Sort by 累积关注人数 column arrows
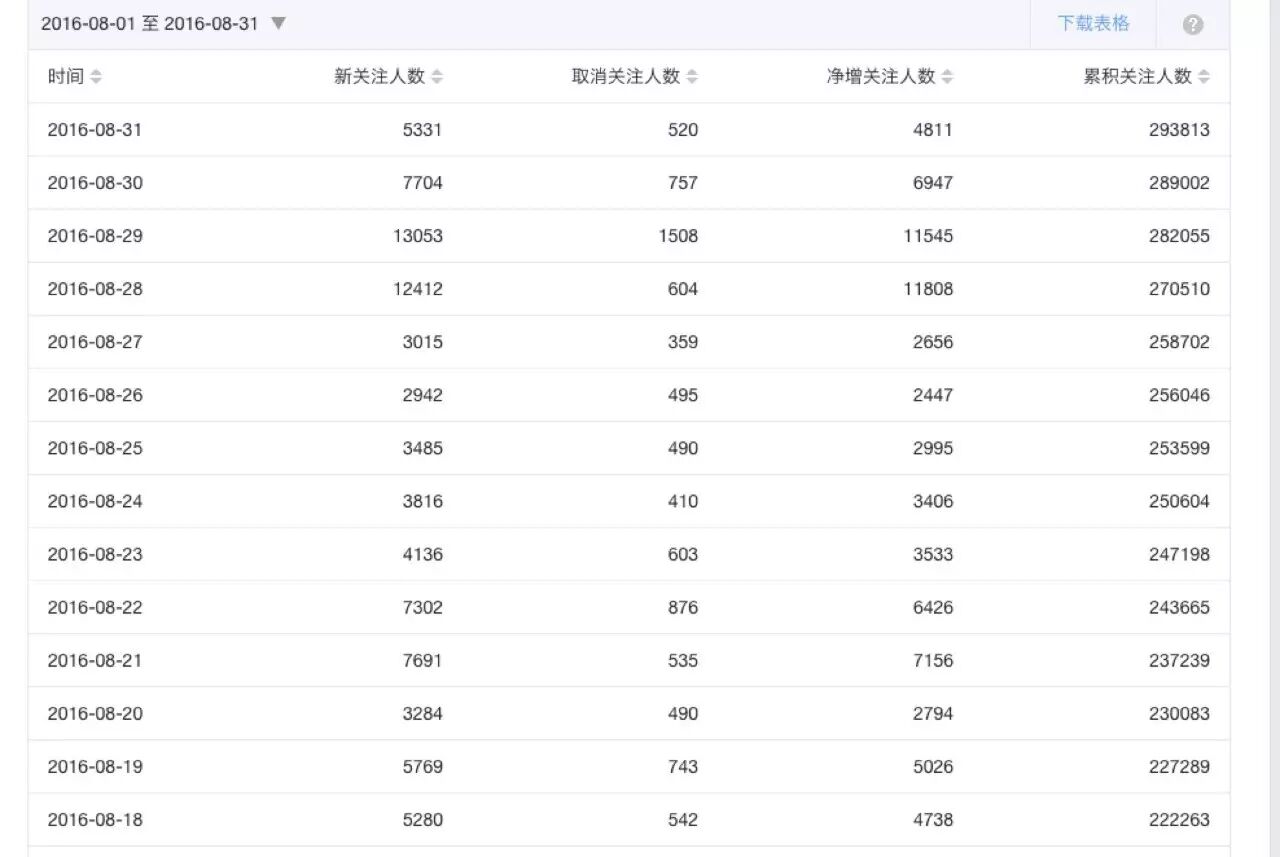Image resolution: width=1280 pixels, height=857 pixels. [x=1204, y=77]
